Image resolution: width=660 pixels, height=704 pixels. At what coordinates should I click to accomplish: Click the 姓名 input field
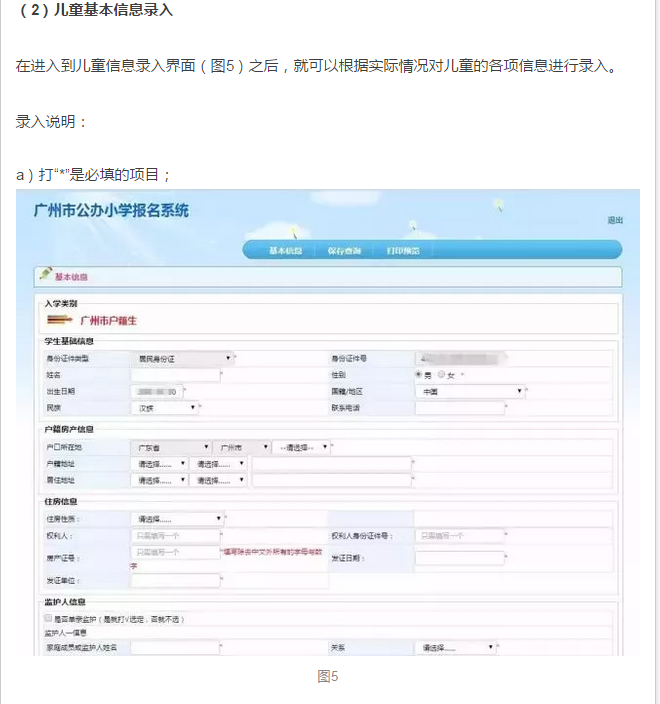[174, 375]
